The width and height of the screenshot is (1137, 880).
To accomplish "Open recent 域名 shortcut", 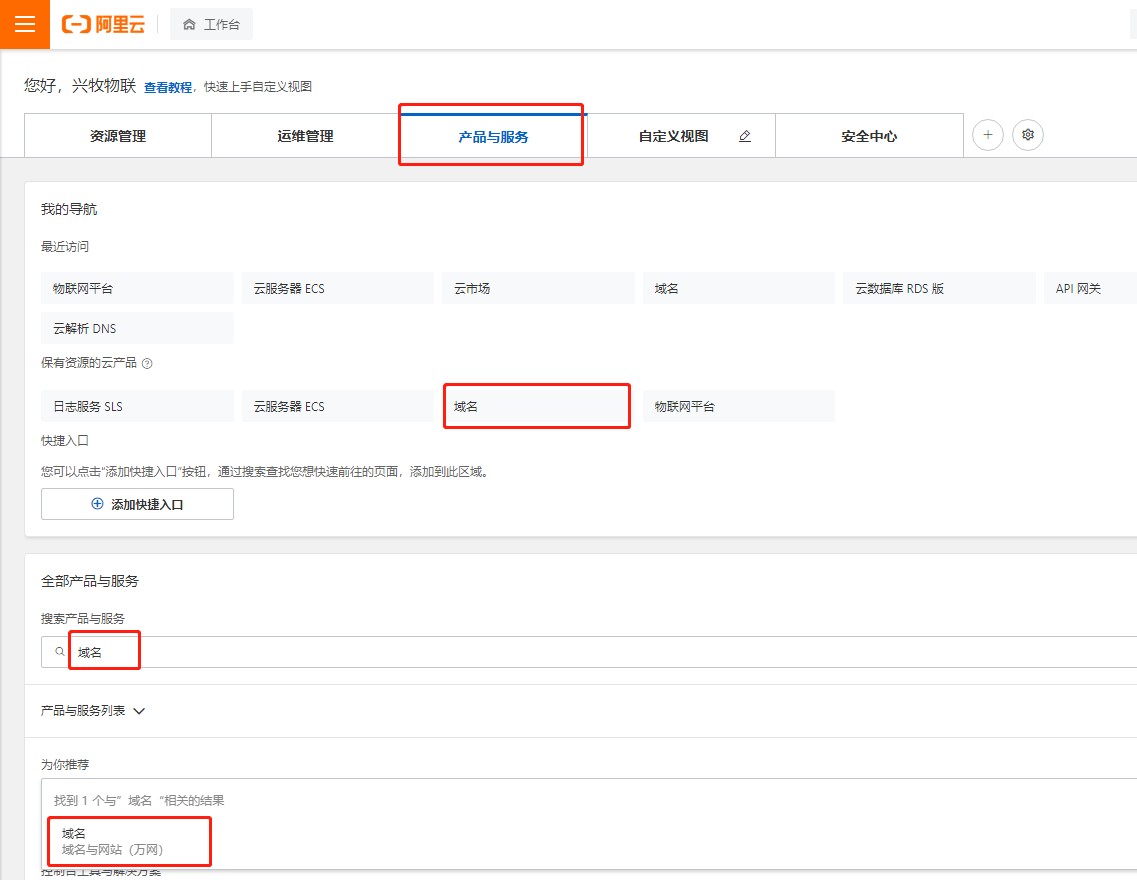I will coord(738,288).
